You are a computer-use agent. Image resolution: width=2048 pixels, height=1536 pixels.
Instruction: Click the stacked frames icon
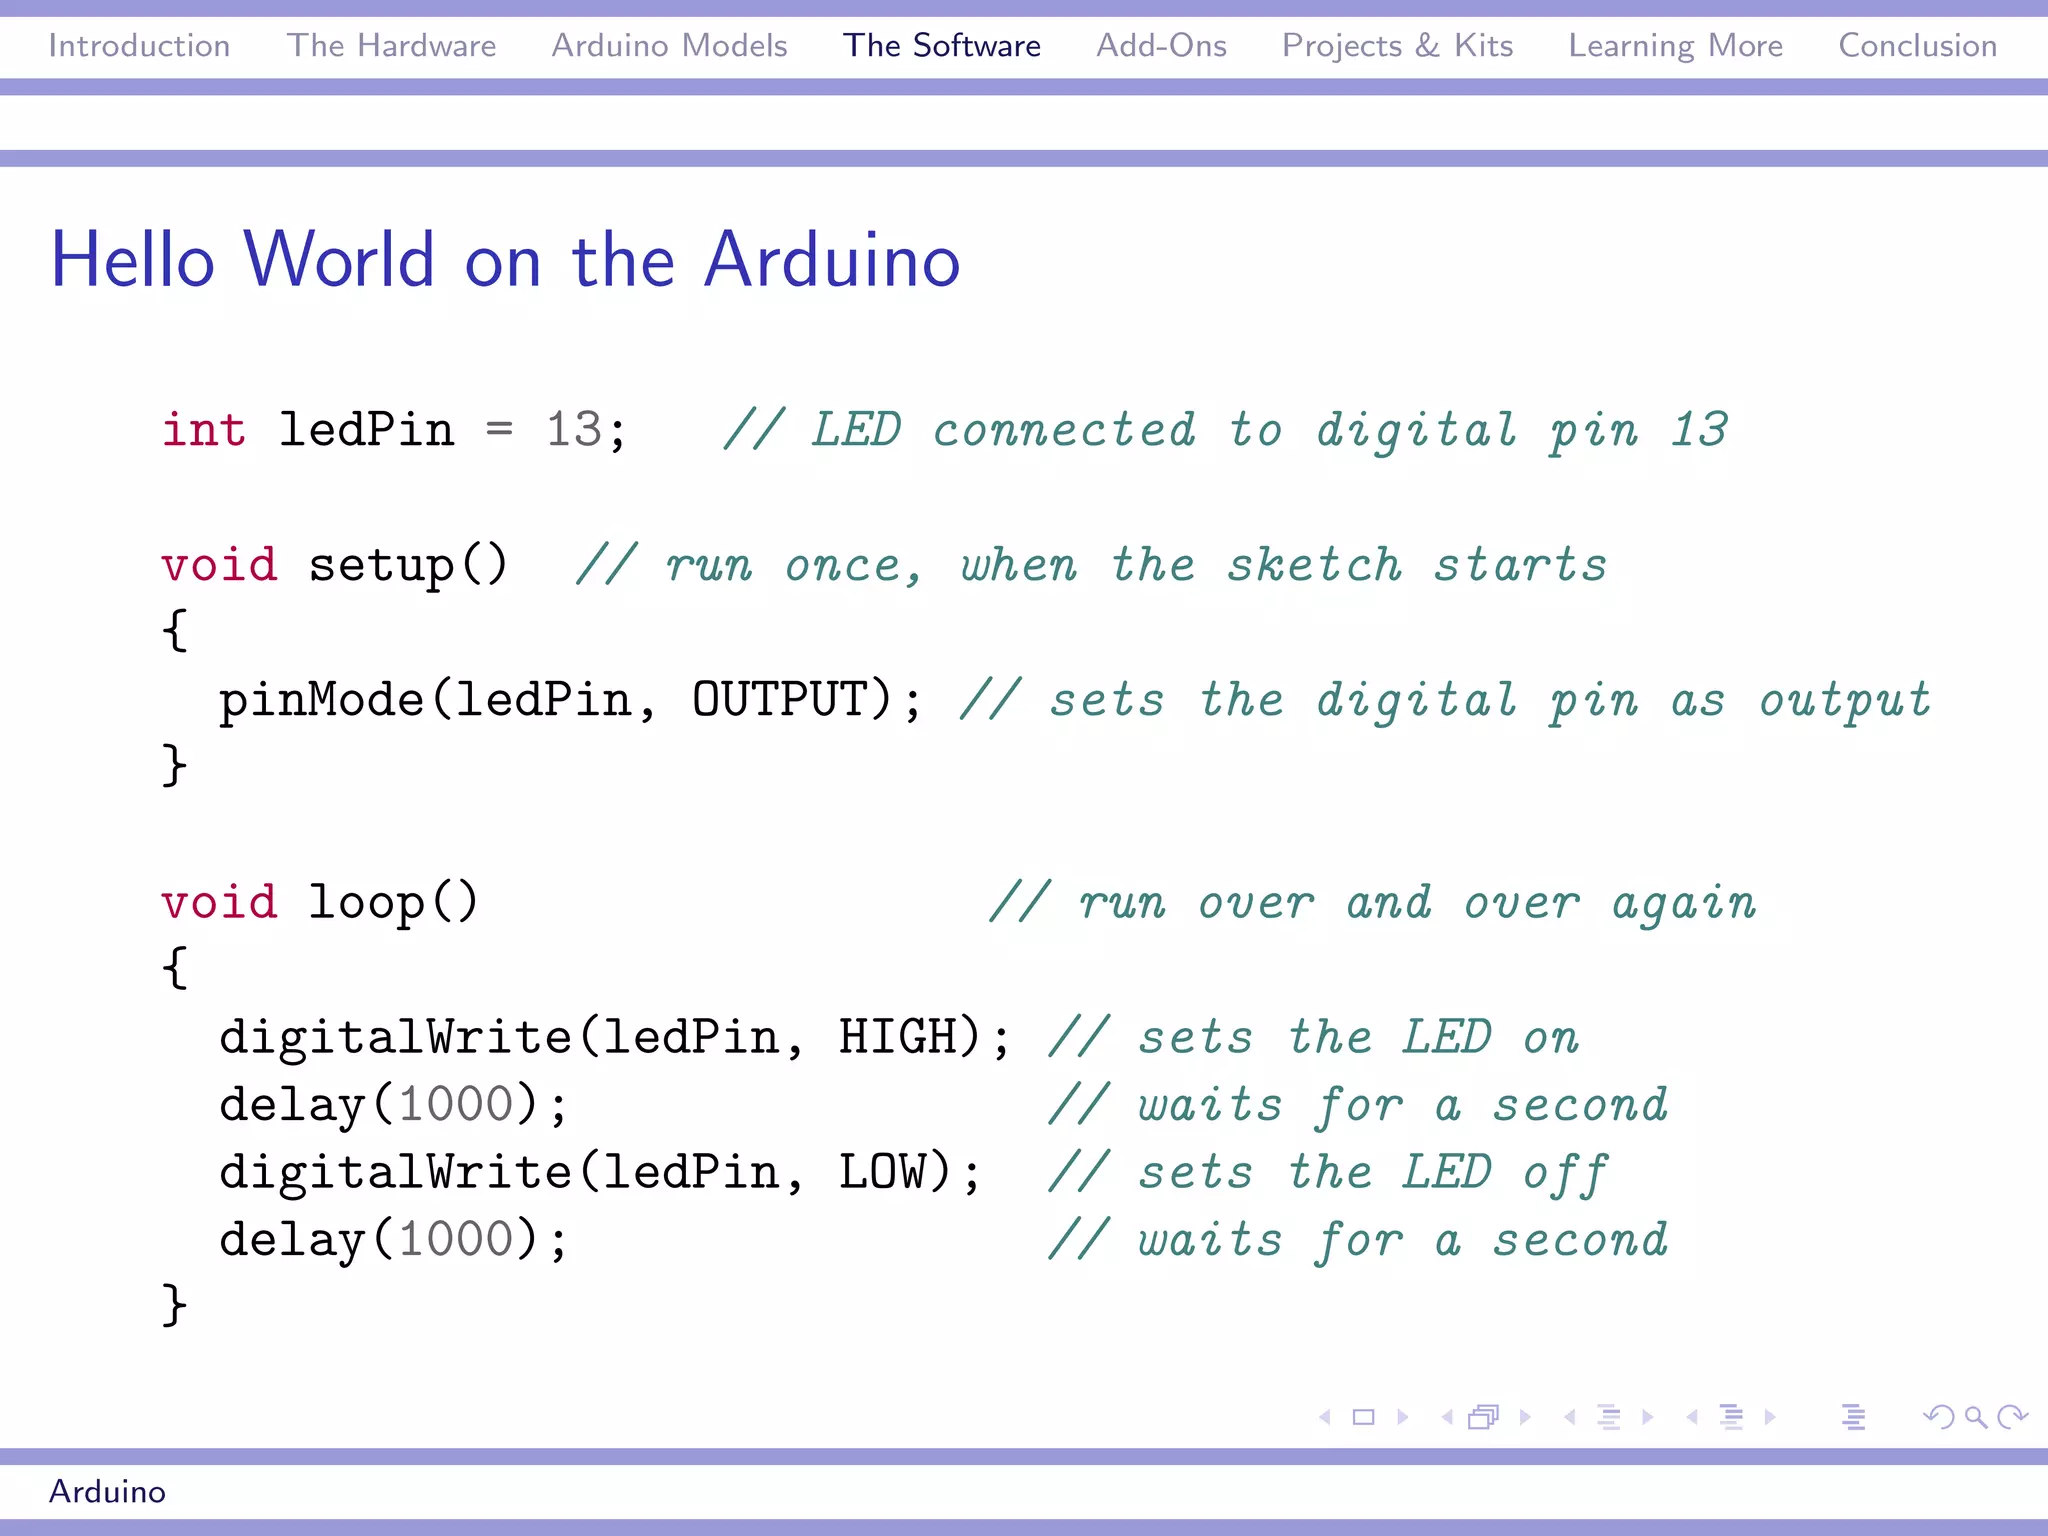tap(1484, 1417)
